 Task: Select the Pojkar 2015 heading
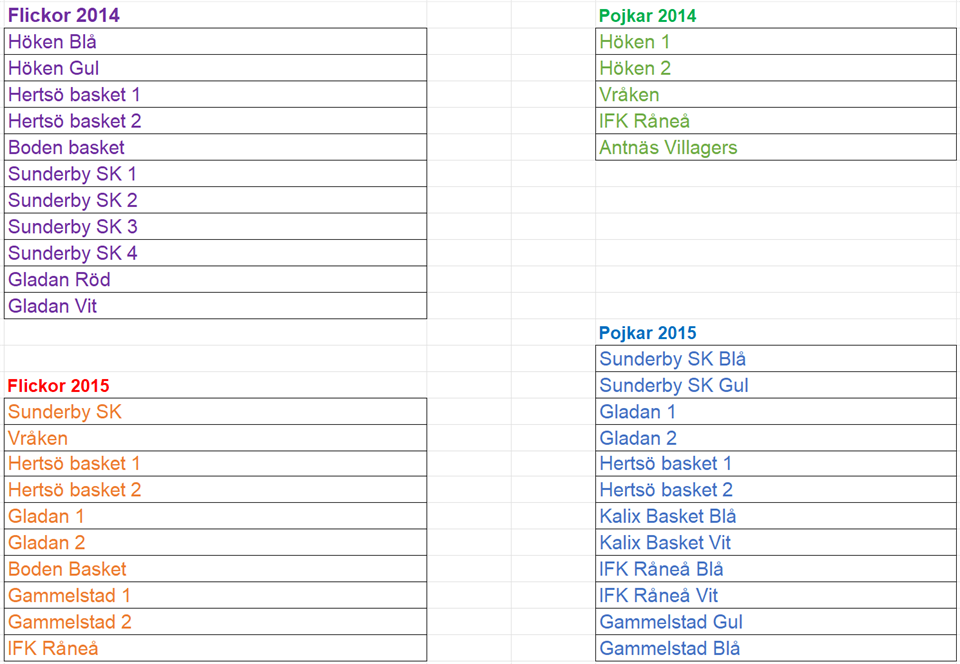coord(648,333)
